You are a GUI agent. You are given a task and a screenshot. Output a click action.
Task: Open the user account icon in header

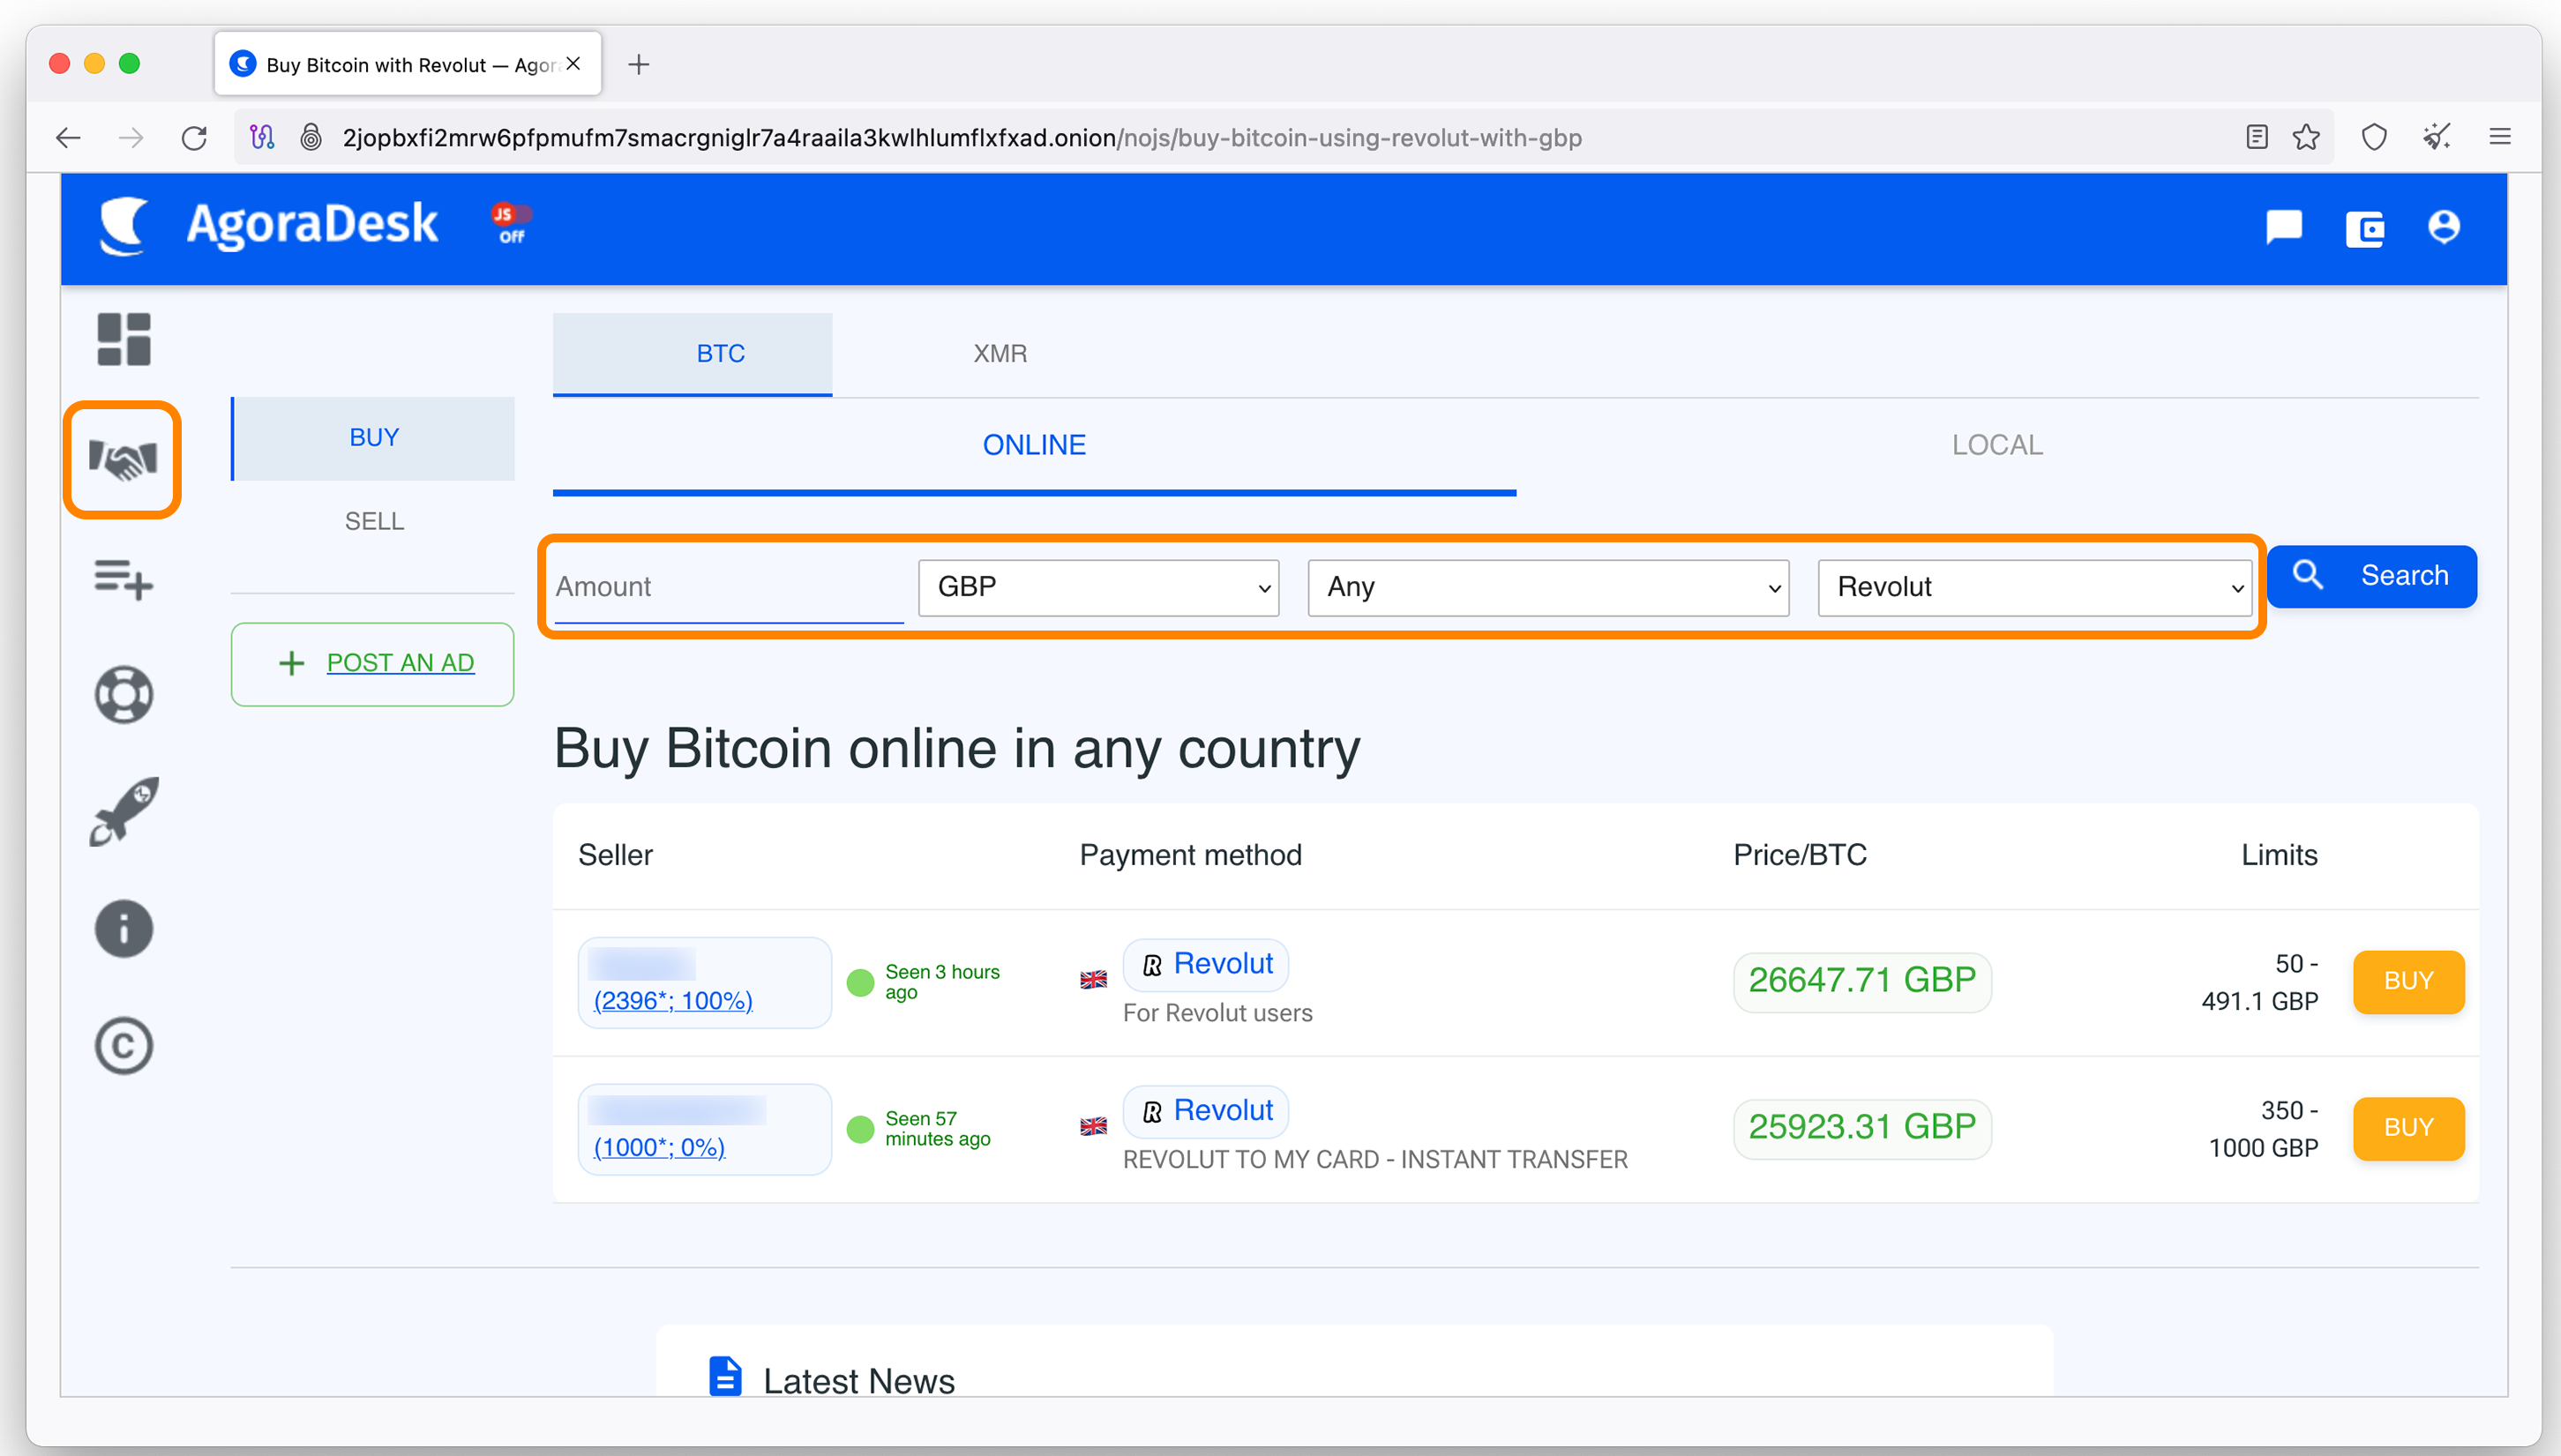pos(2443,227)
